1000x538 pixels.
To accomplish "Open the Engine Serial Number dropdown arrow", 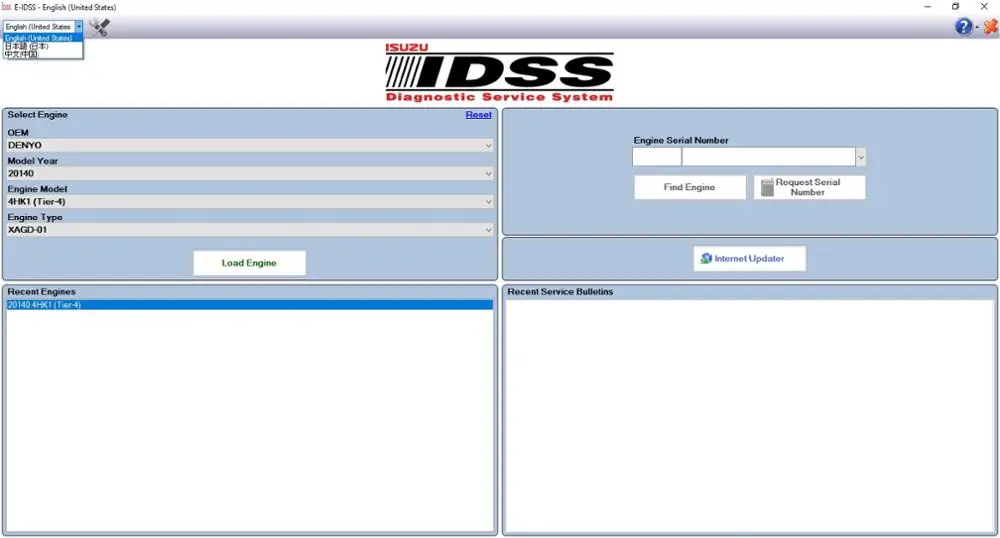I will (860, 157).
